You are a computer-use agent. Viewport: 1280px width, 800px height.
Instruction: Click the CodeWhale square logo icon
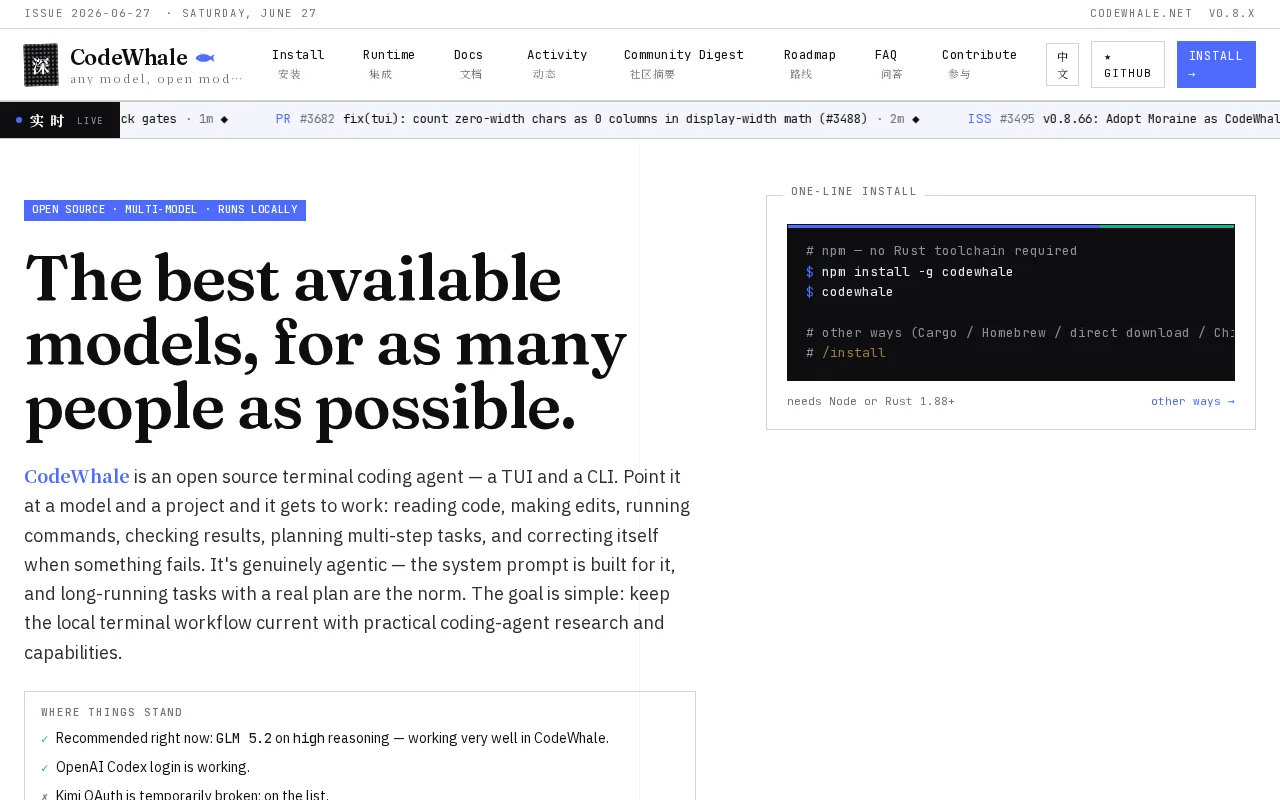(41, 65)
